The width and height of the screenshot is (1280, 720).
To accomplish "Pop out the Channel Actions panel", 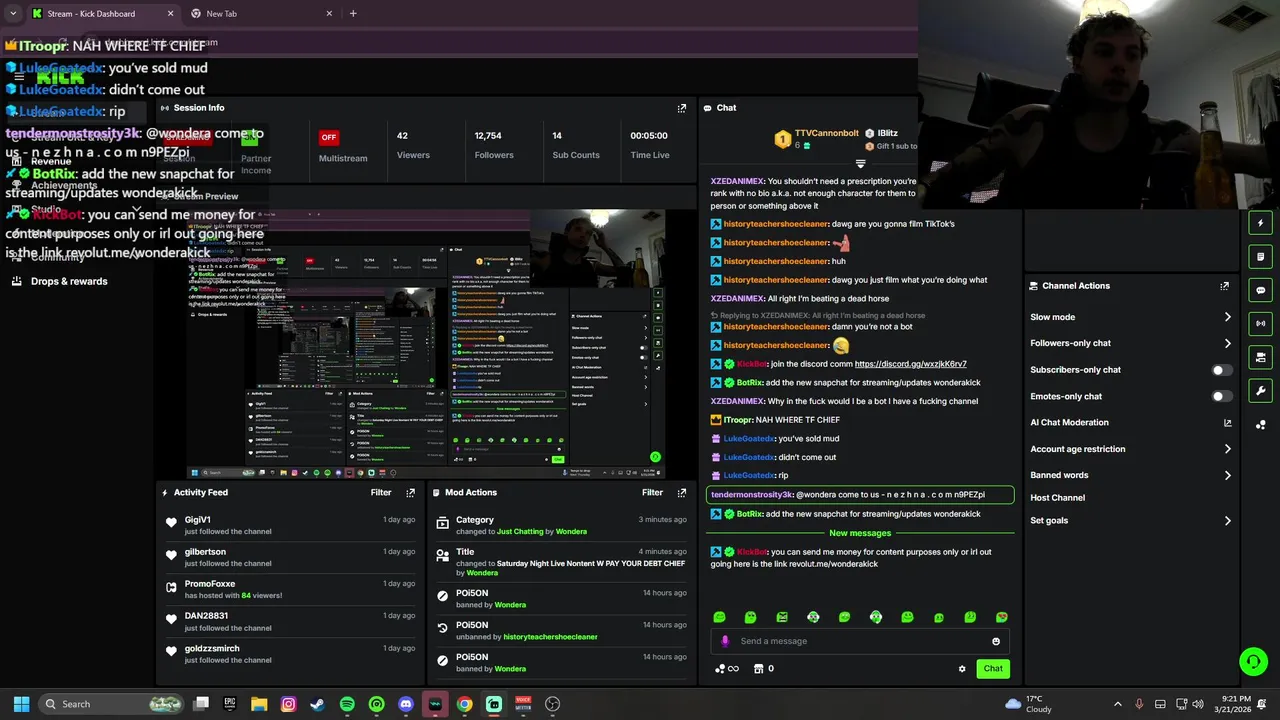I will pos(1224,286).
